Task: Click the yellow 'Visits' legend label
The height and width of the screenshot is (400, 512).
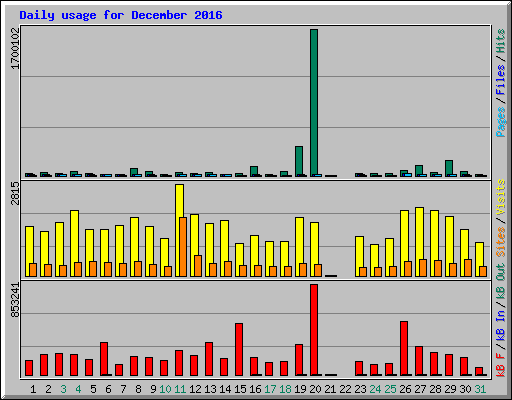Action: 501,197
